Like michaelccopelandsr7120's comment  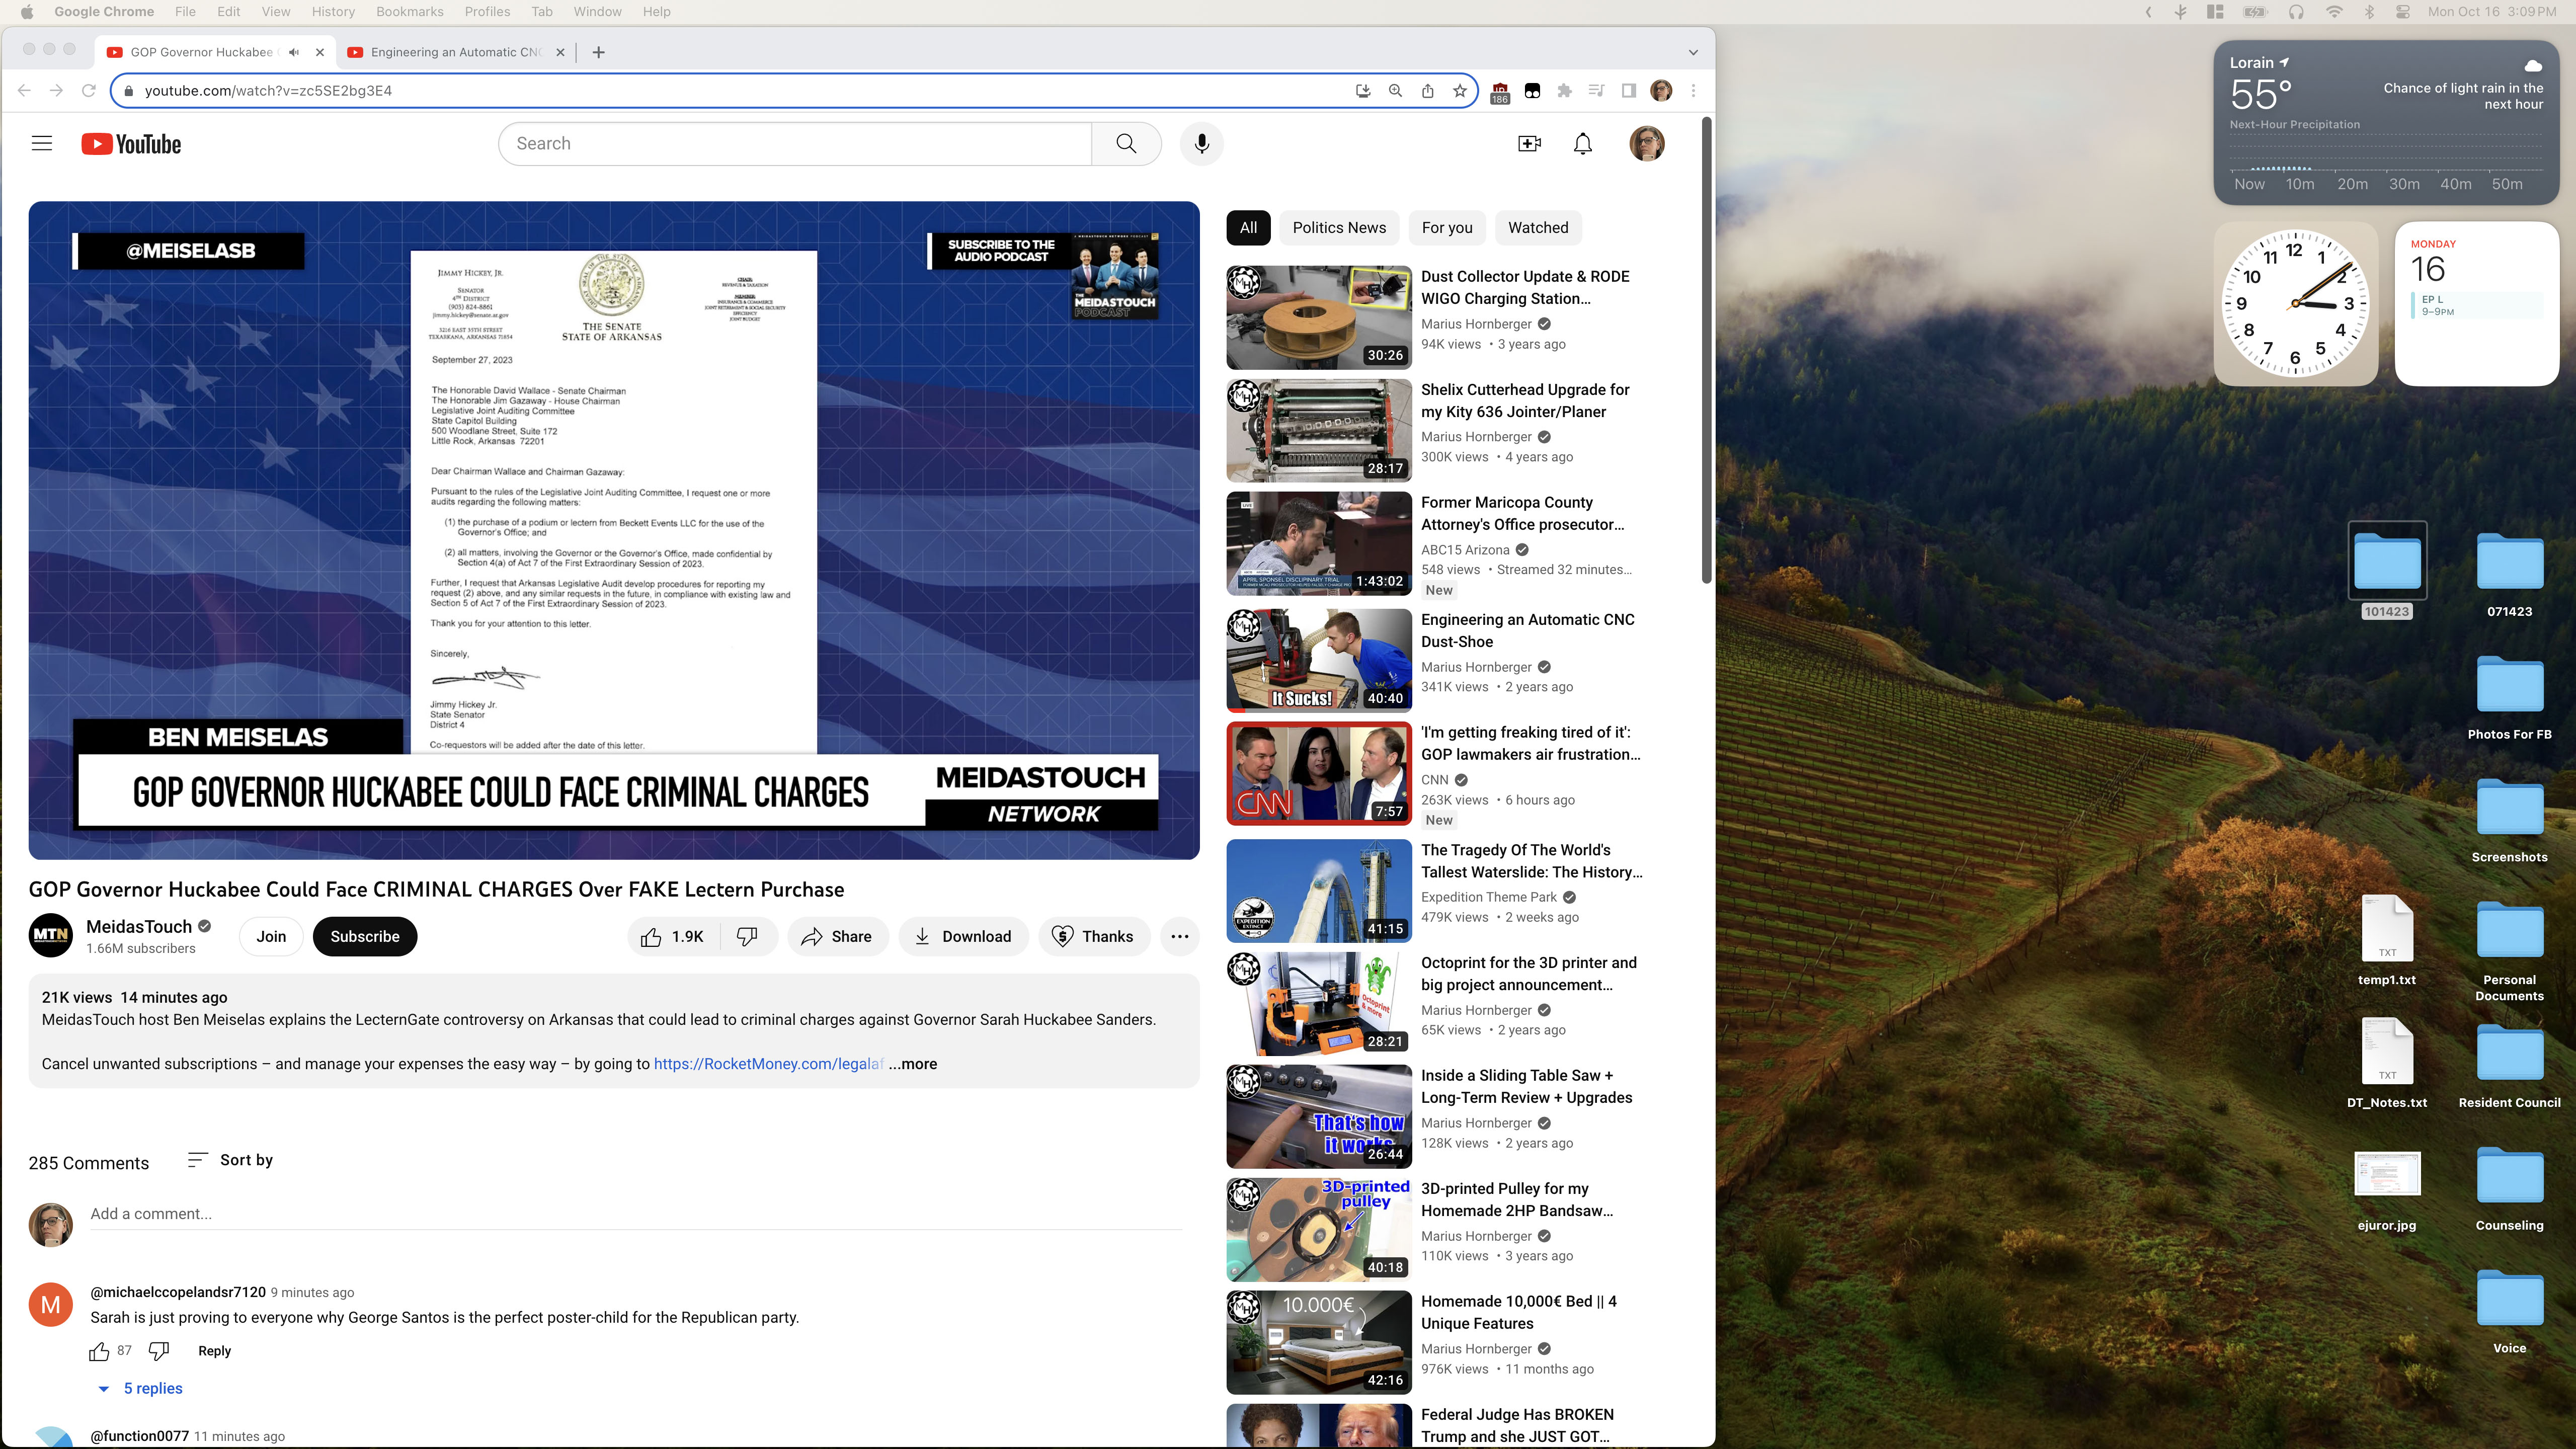(99, 1351)
